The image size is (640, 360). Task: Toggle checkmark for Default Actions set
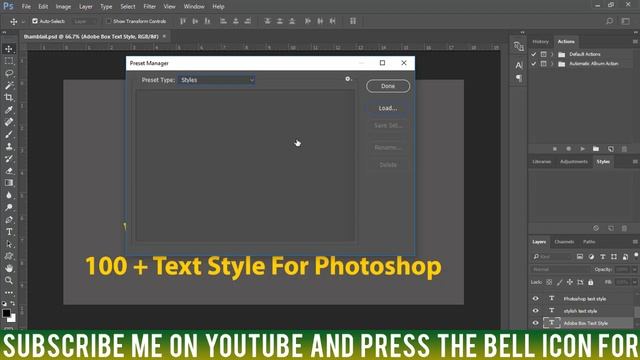tap(533, 54)
